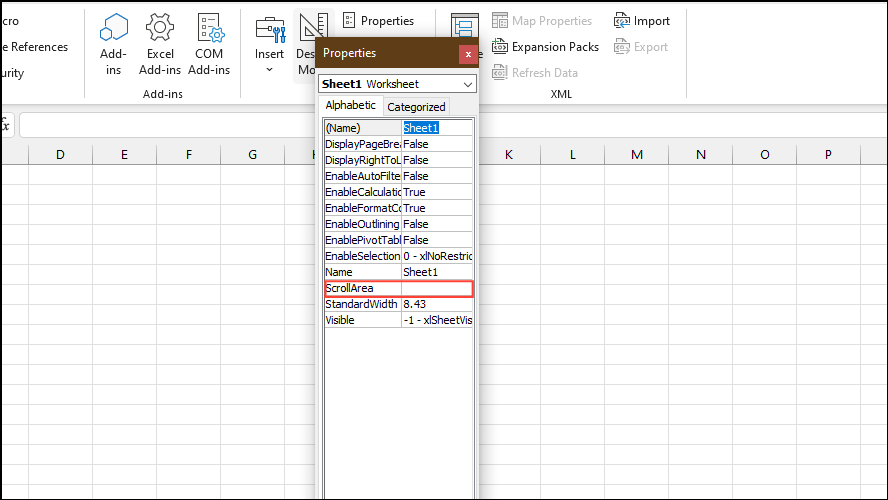Select column M header
The image size is (888, 500).
click(637, 155)
